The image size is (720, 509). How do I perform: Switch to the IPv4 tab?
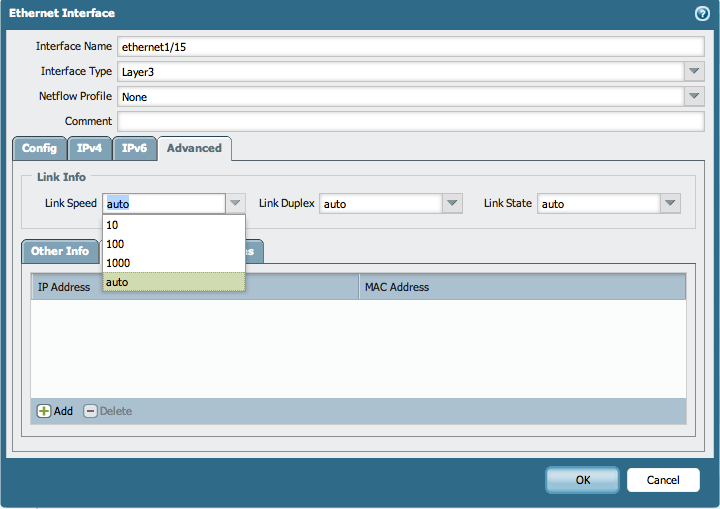click(90, 148)
